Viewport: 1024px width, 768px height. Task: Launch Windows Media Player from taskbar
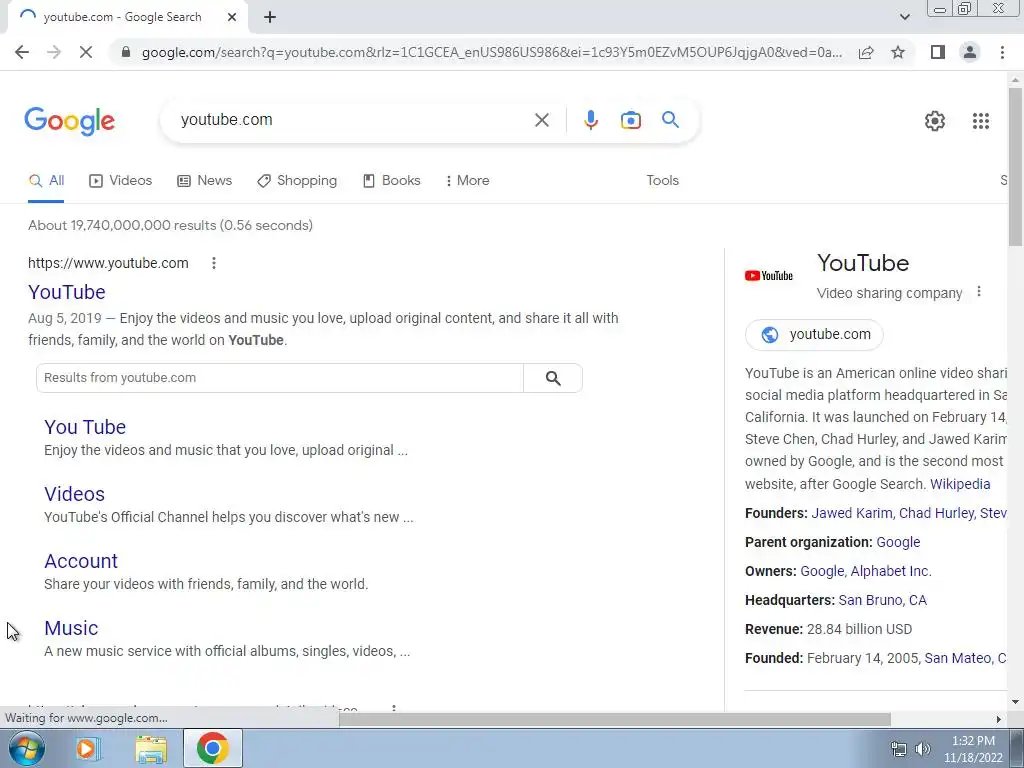click(87, 748)
